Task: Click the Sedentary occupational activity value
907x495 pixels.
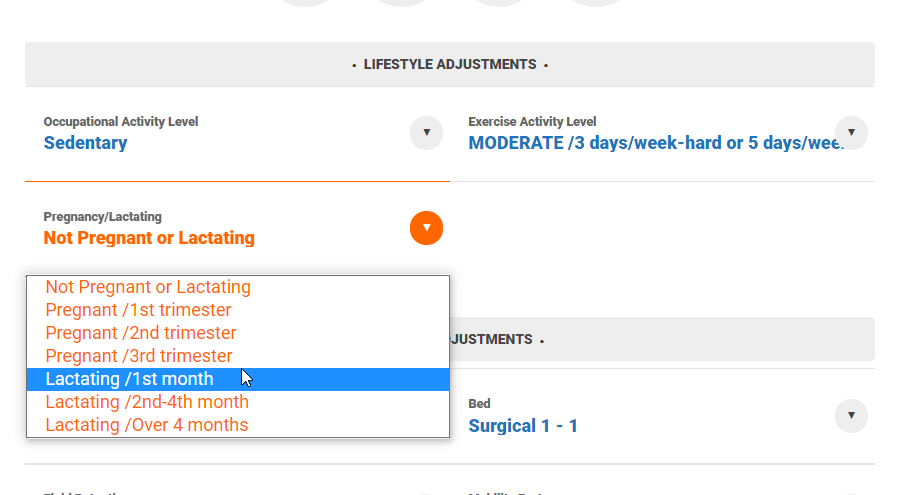Action: pos(85,143)
